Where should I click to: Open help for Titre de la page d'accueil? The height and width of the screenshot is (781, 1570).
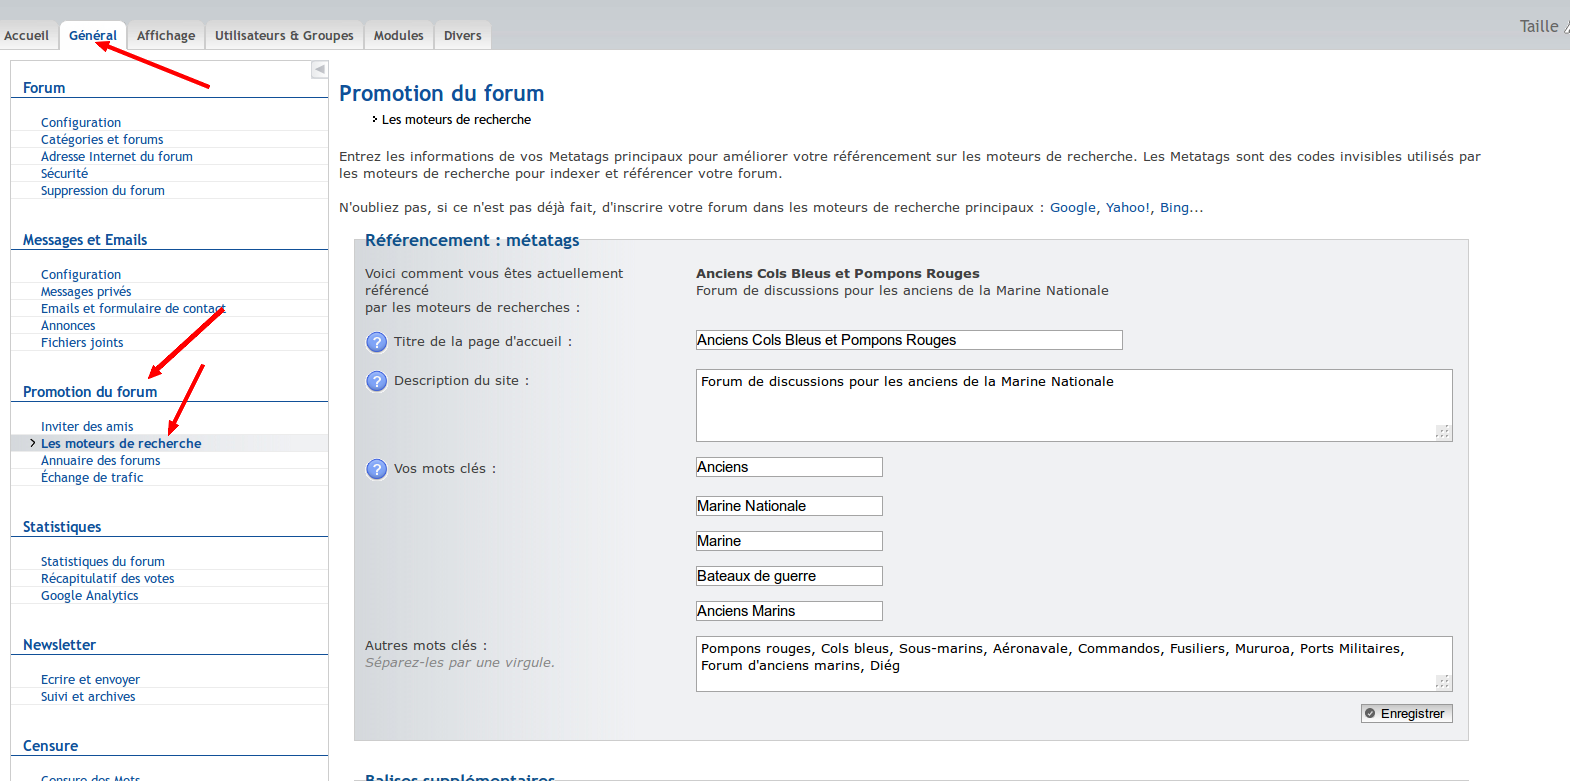click(376, 342)
